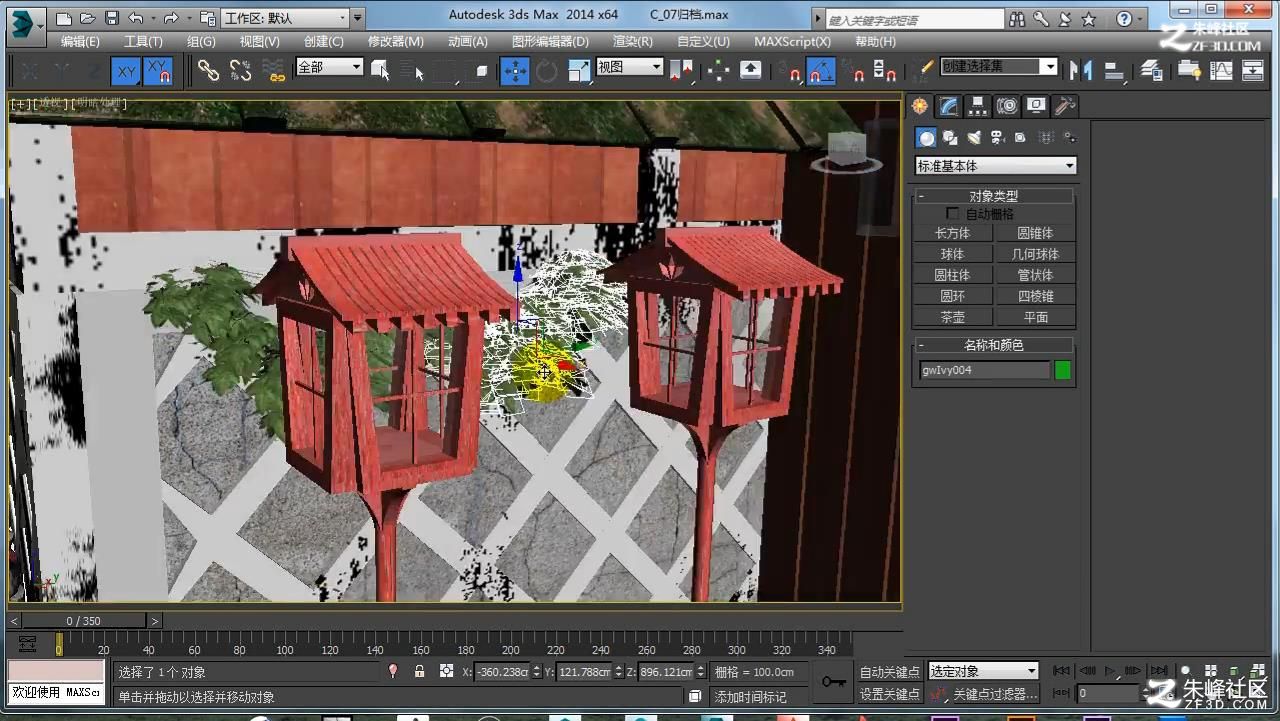1280x721 pixels.
Task: Toggle the XY axis constraint button
Action: pos(125,71)
